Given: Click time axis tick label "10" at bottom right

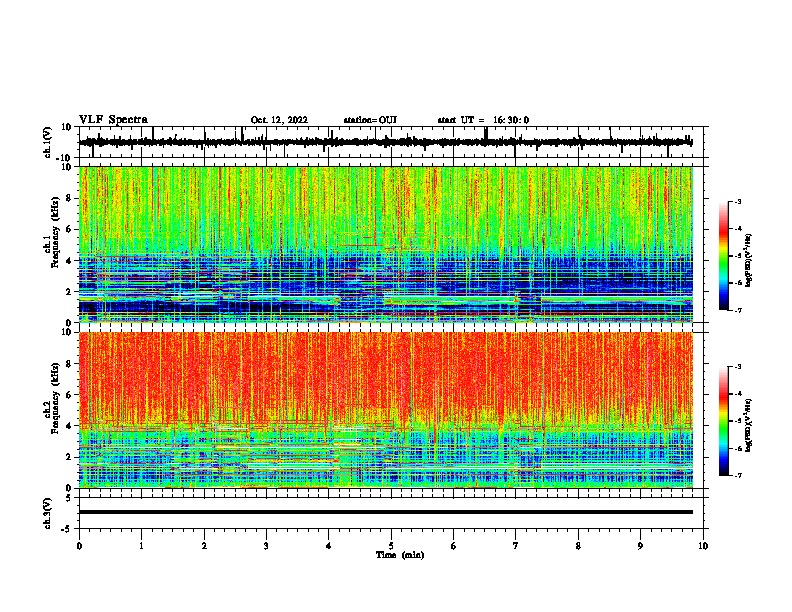Looking at the screenshot, I should 703,546.
